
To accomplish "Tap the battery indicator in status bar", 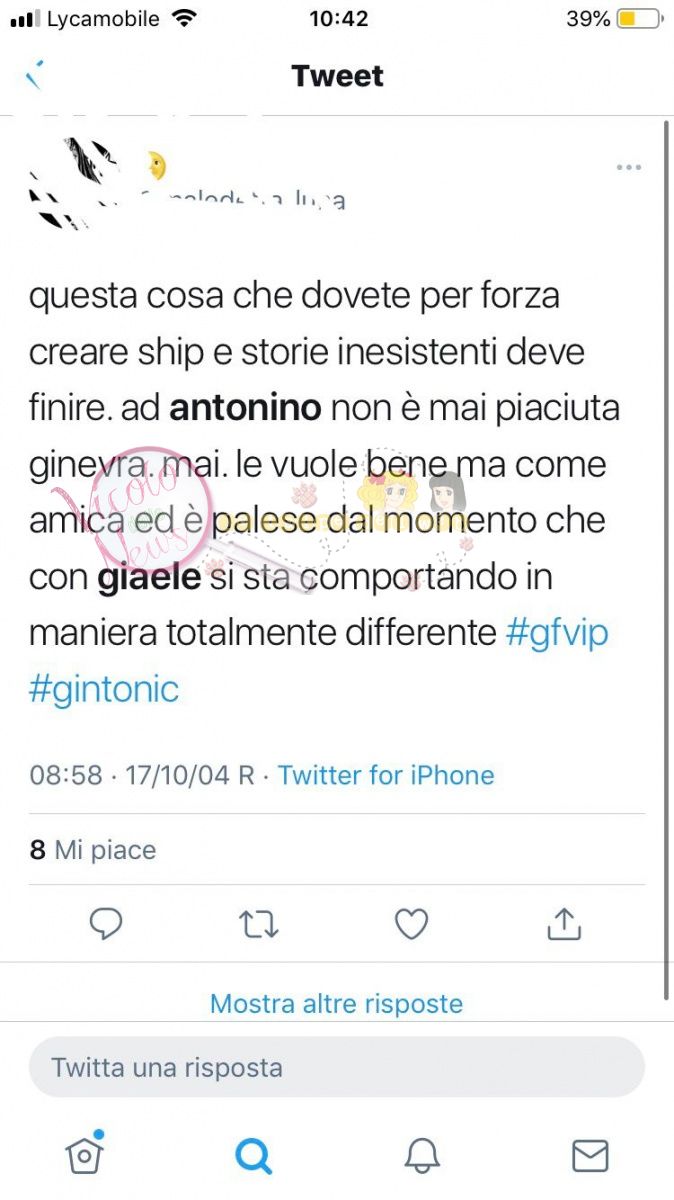I will click(640, 19).
